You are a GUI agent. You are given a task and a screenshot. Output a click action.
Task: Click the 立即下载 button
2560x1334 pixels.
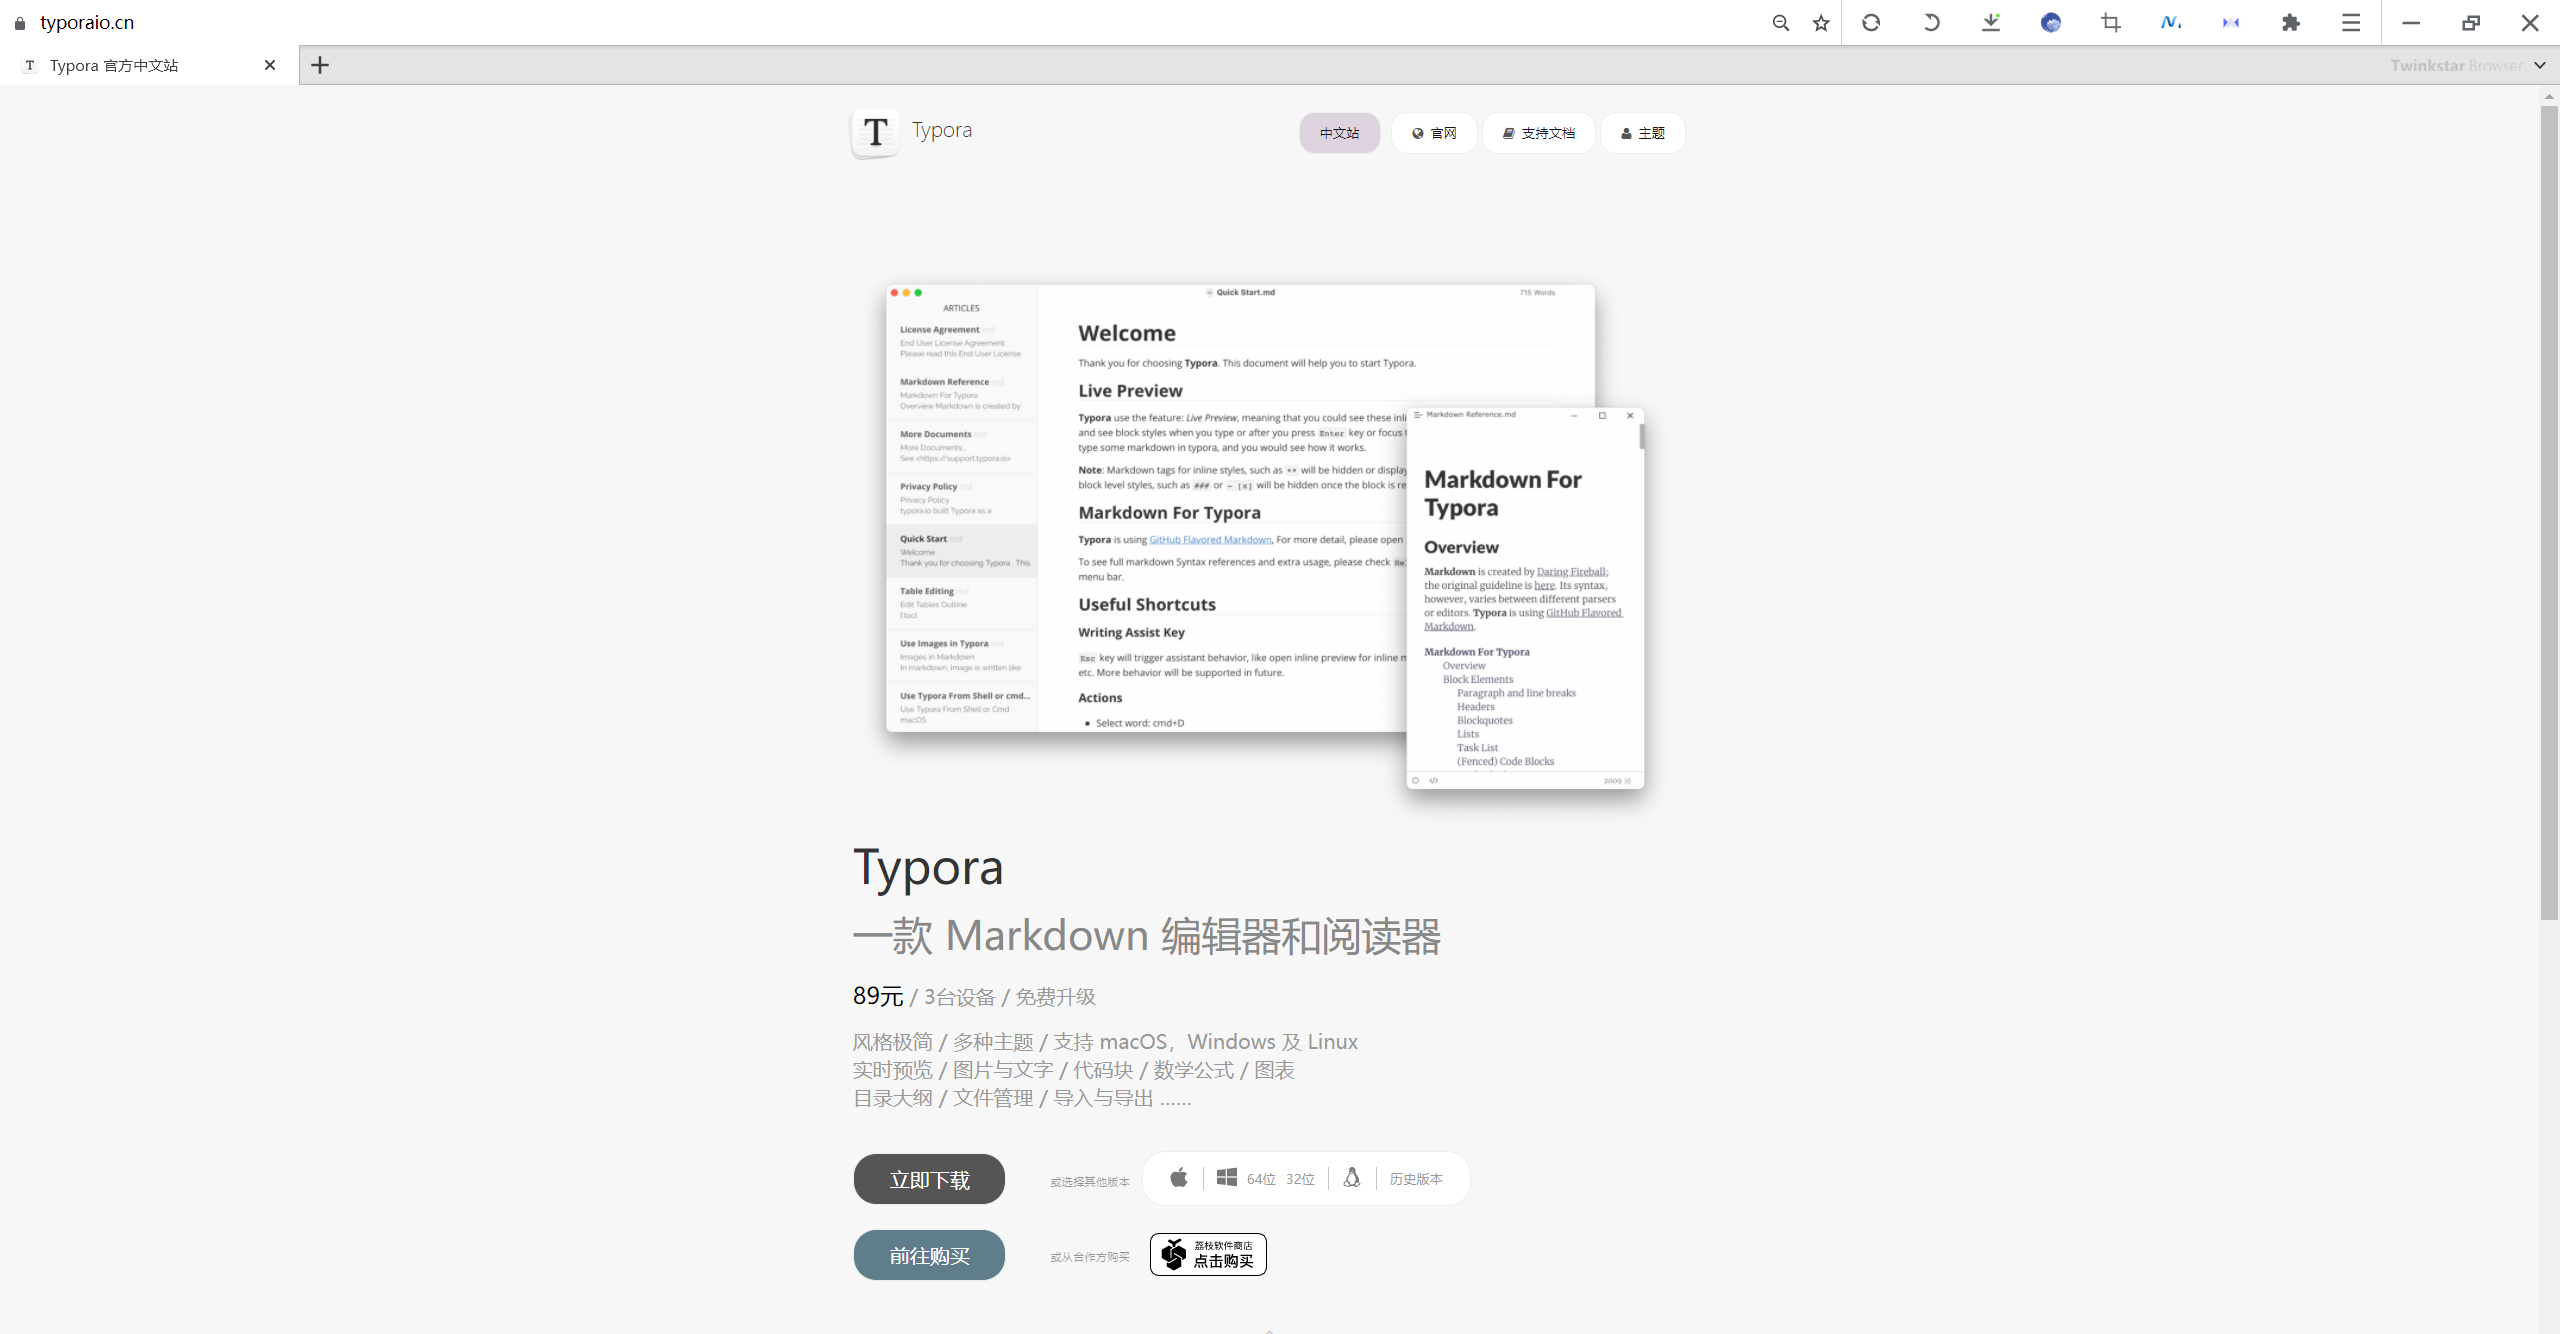(x=929, y=1179)
